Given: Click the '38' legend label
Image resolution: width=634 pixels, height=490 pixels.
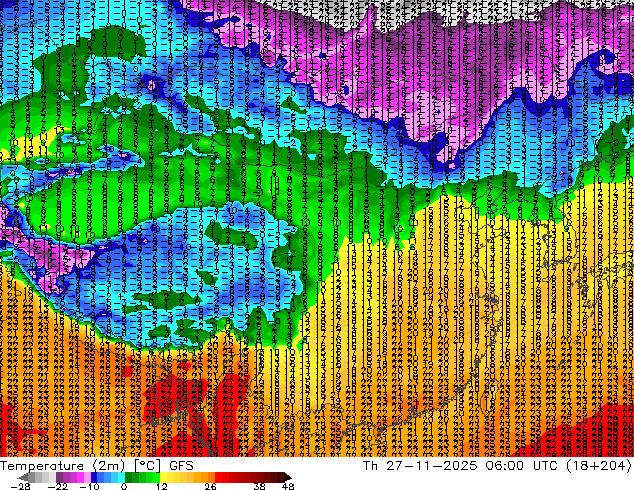Looking at the screenshot, I should 259,486.
